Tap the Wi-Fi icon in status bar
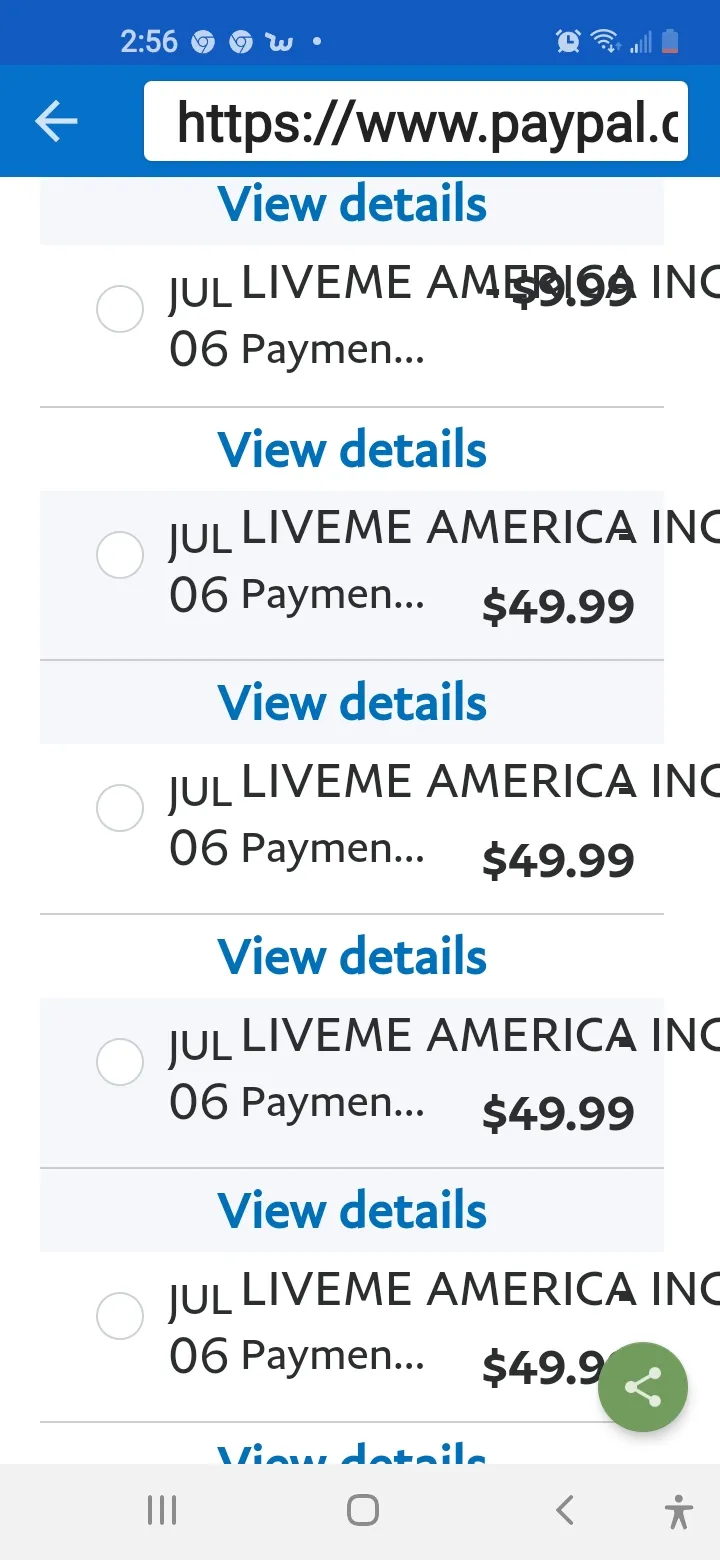The height and width of the screenshot is (1560, 720). pos(604,41)
